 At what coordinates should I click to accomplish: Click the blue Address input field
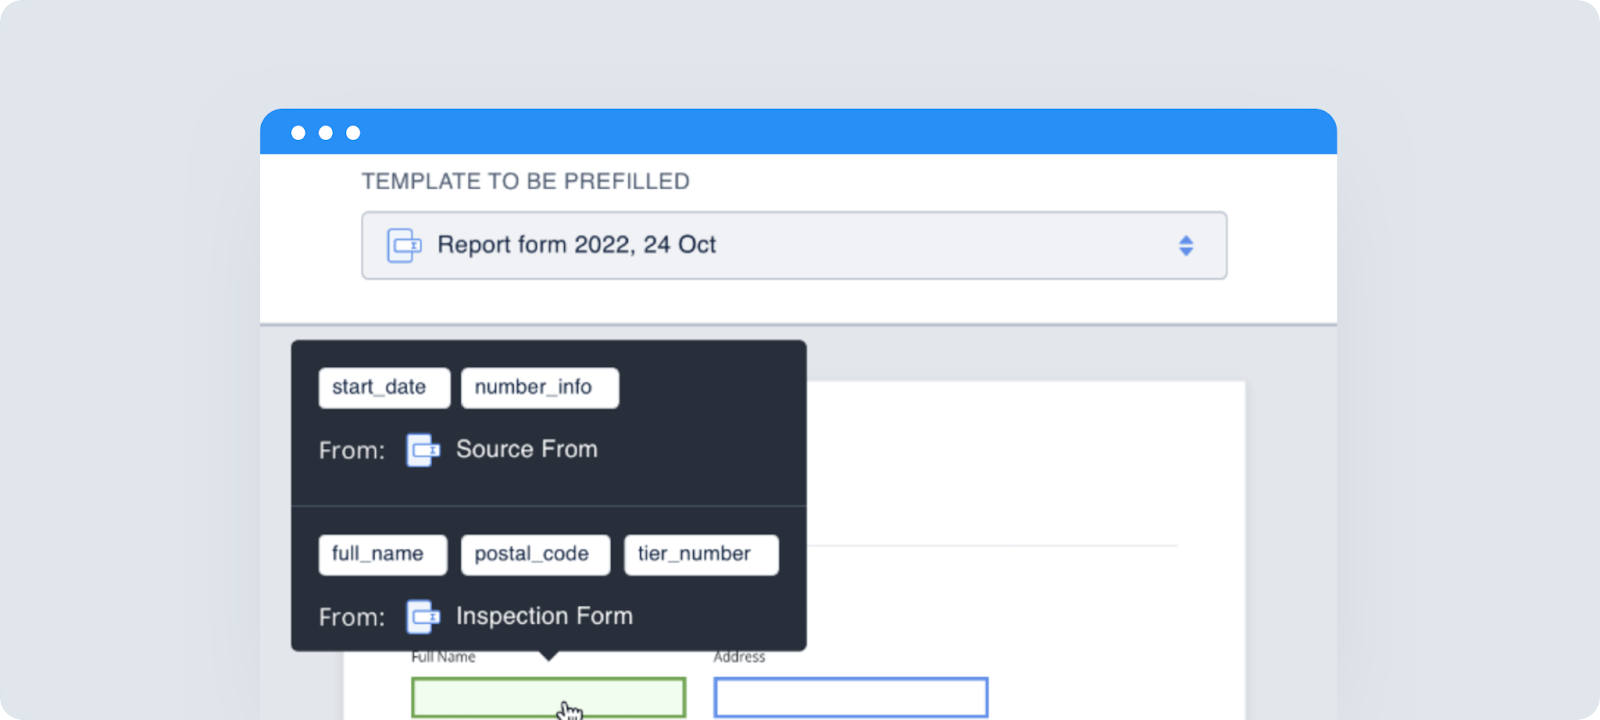pyautogui.click(x=850, y=697)
